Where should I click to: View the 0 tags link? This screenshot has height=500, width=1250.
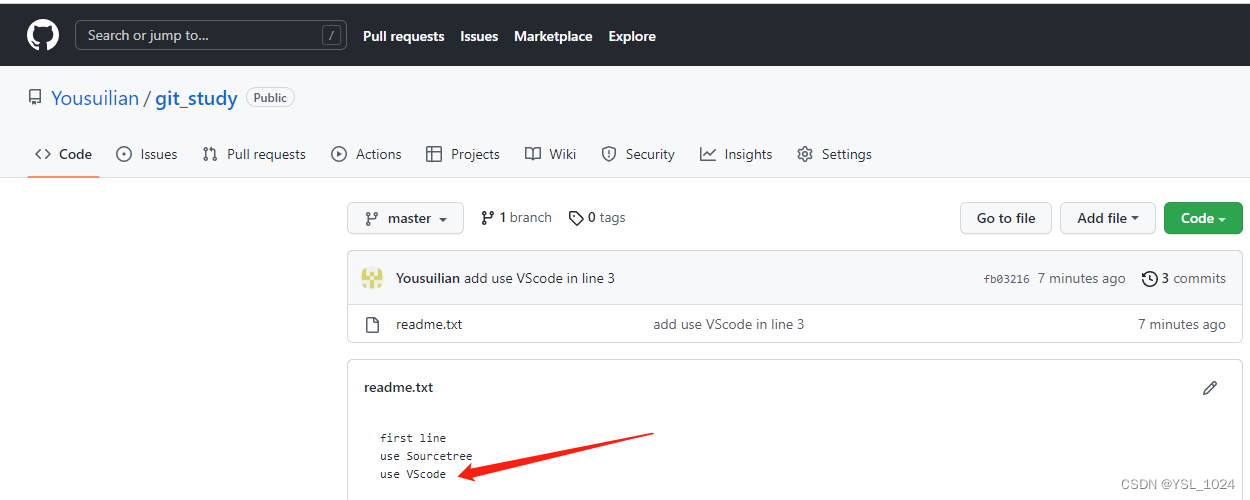click(x=597, y=218)
